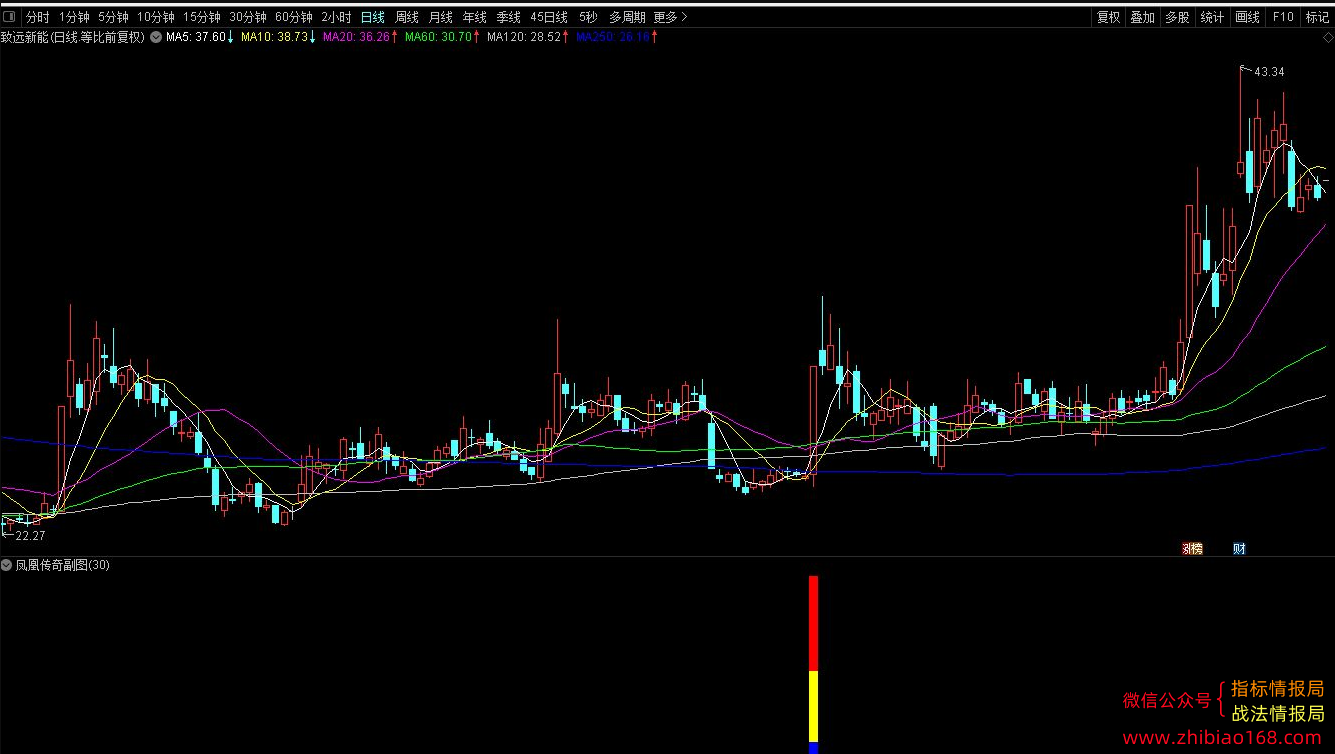The height and width of the screenshot is (754, 1335).
Task: Click the diamond icon under 标记
Action: click(x=1327, y=37)
